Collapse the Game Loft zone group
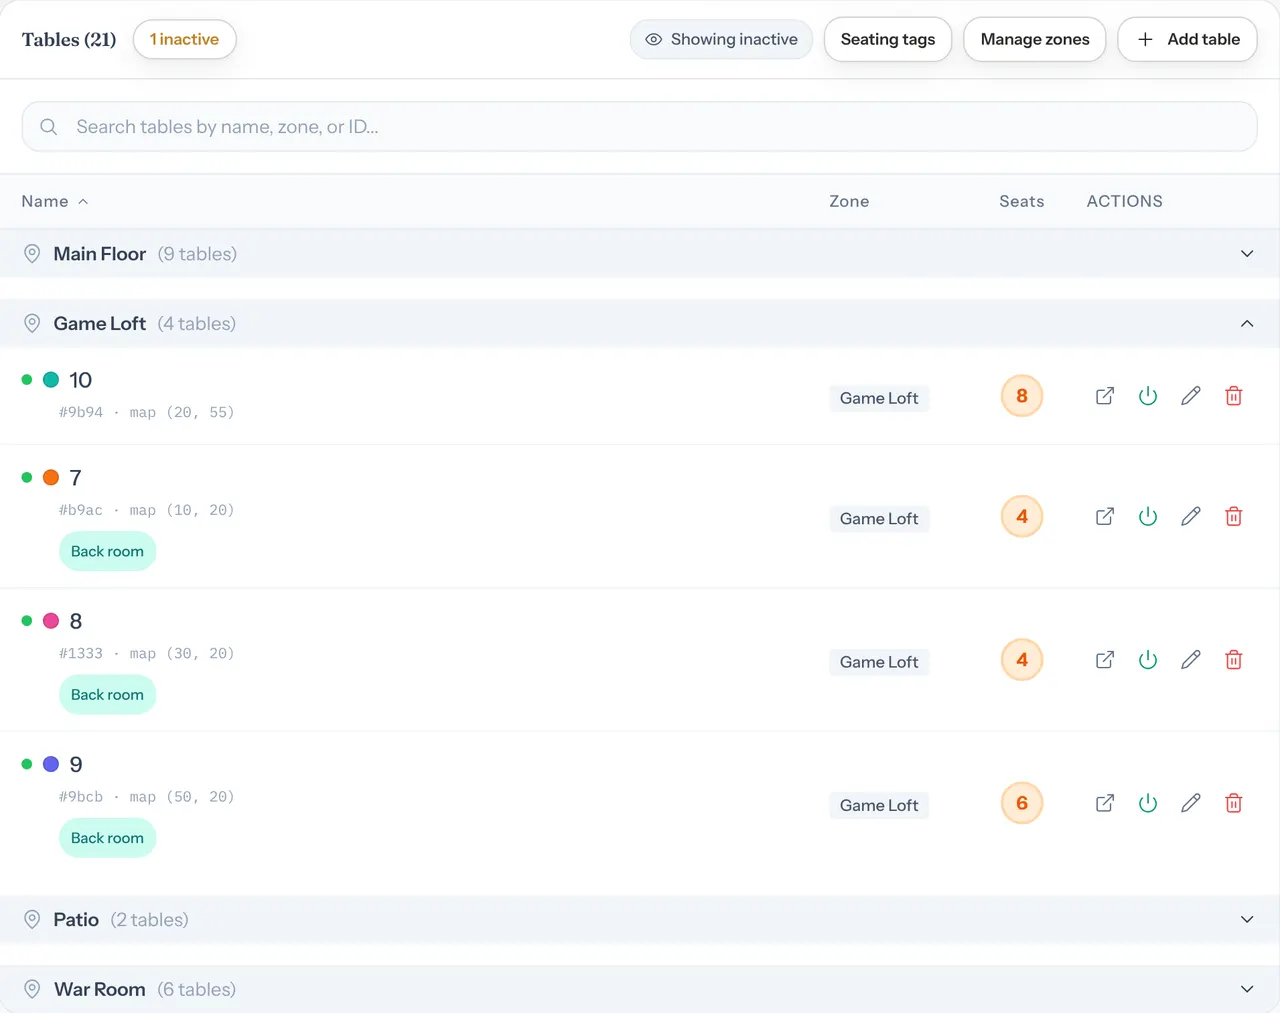The width and height of the screenshot is (1280, 1013). tap(640, 324)
